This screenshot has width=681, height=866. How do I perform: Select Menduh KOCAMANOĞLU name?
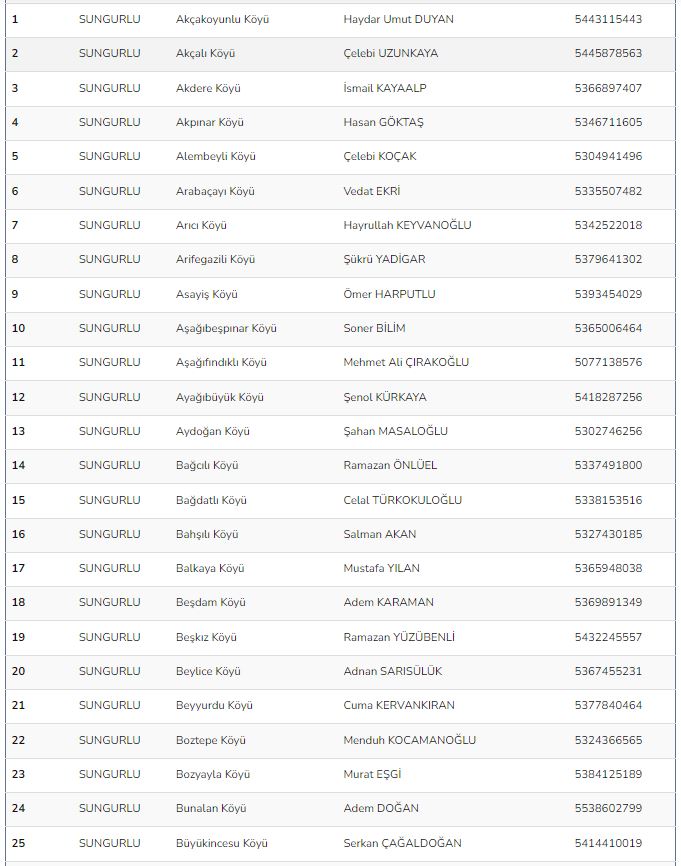[x=409, y=740]
